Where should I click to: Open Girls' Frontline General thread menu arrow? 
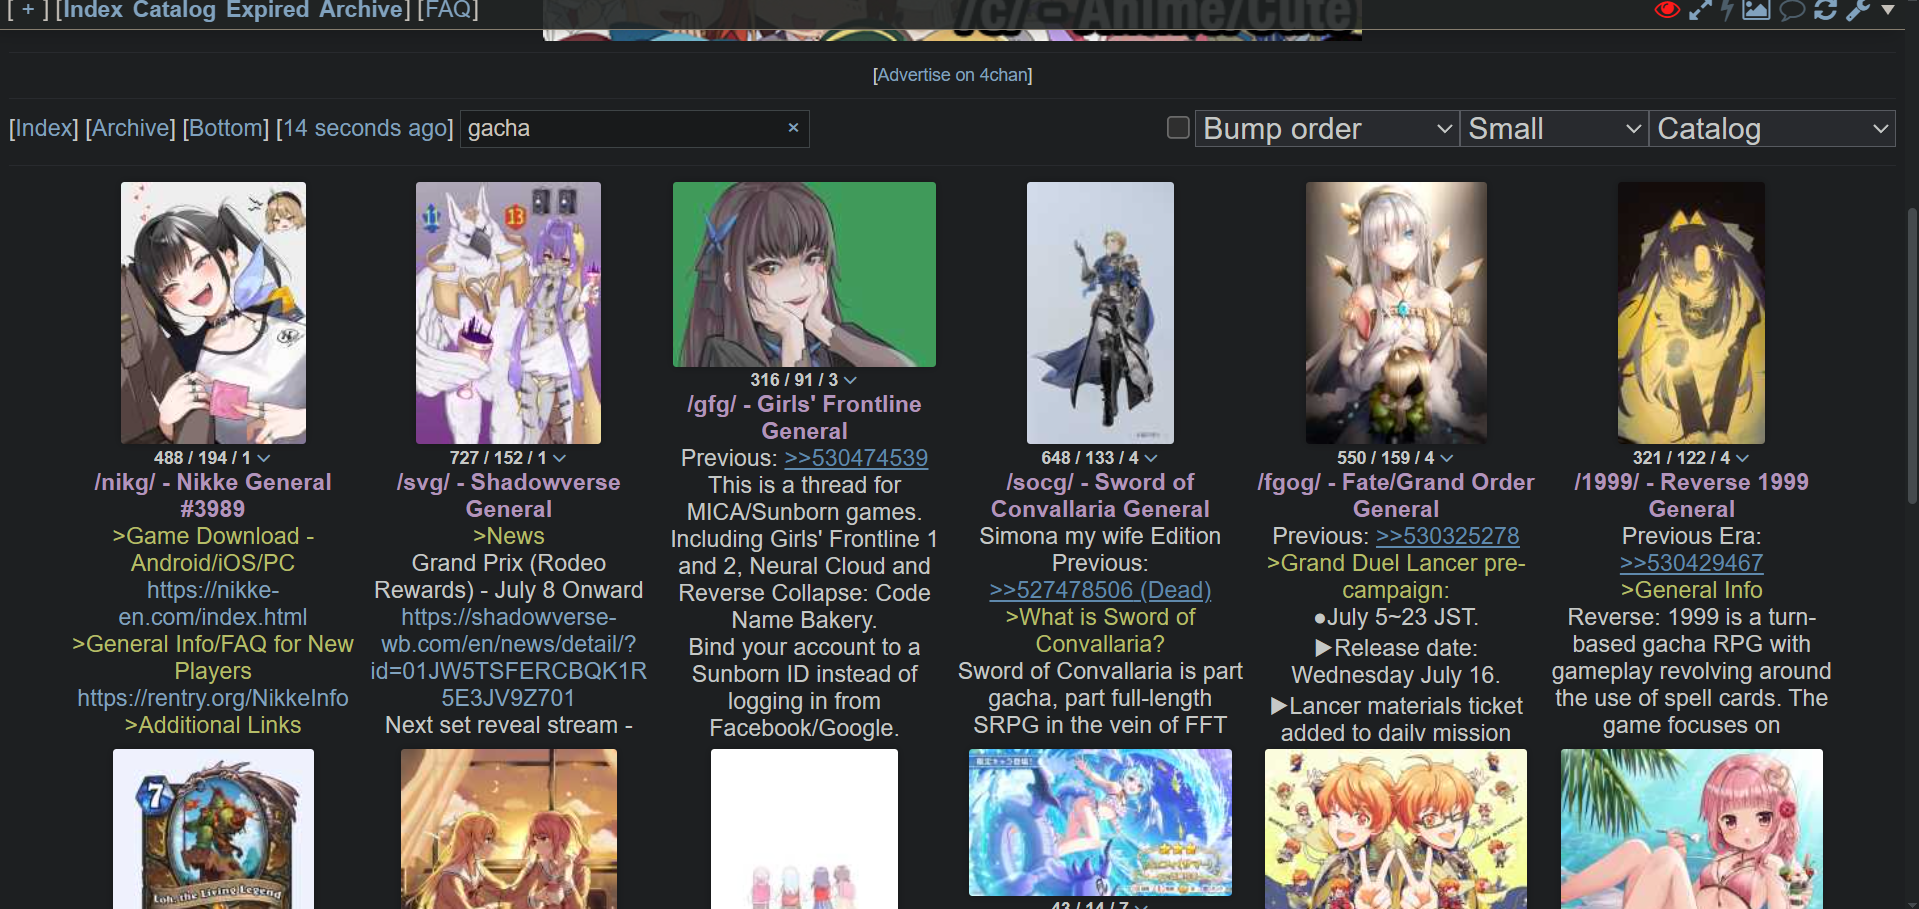pos(850,380)
